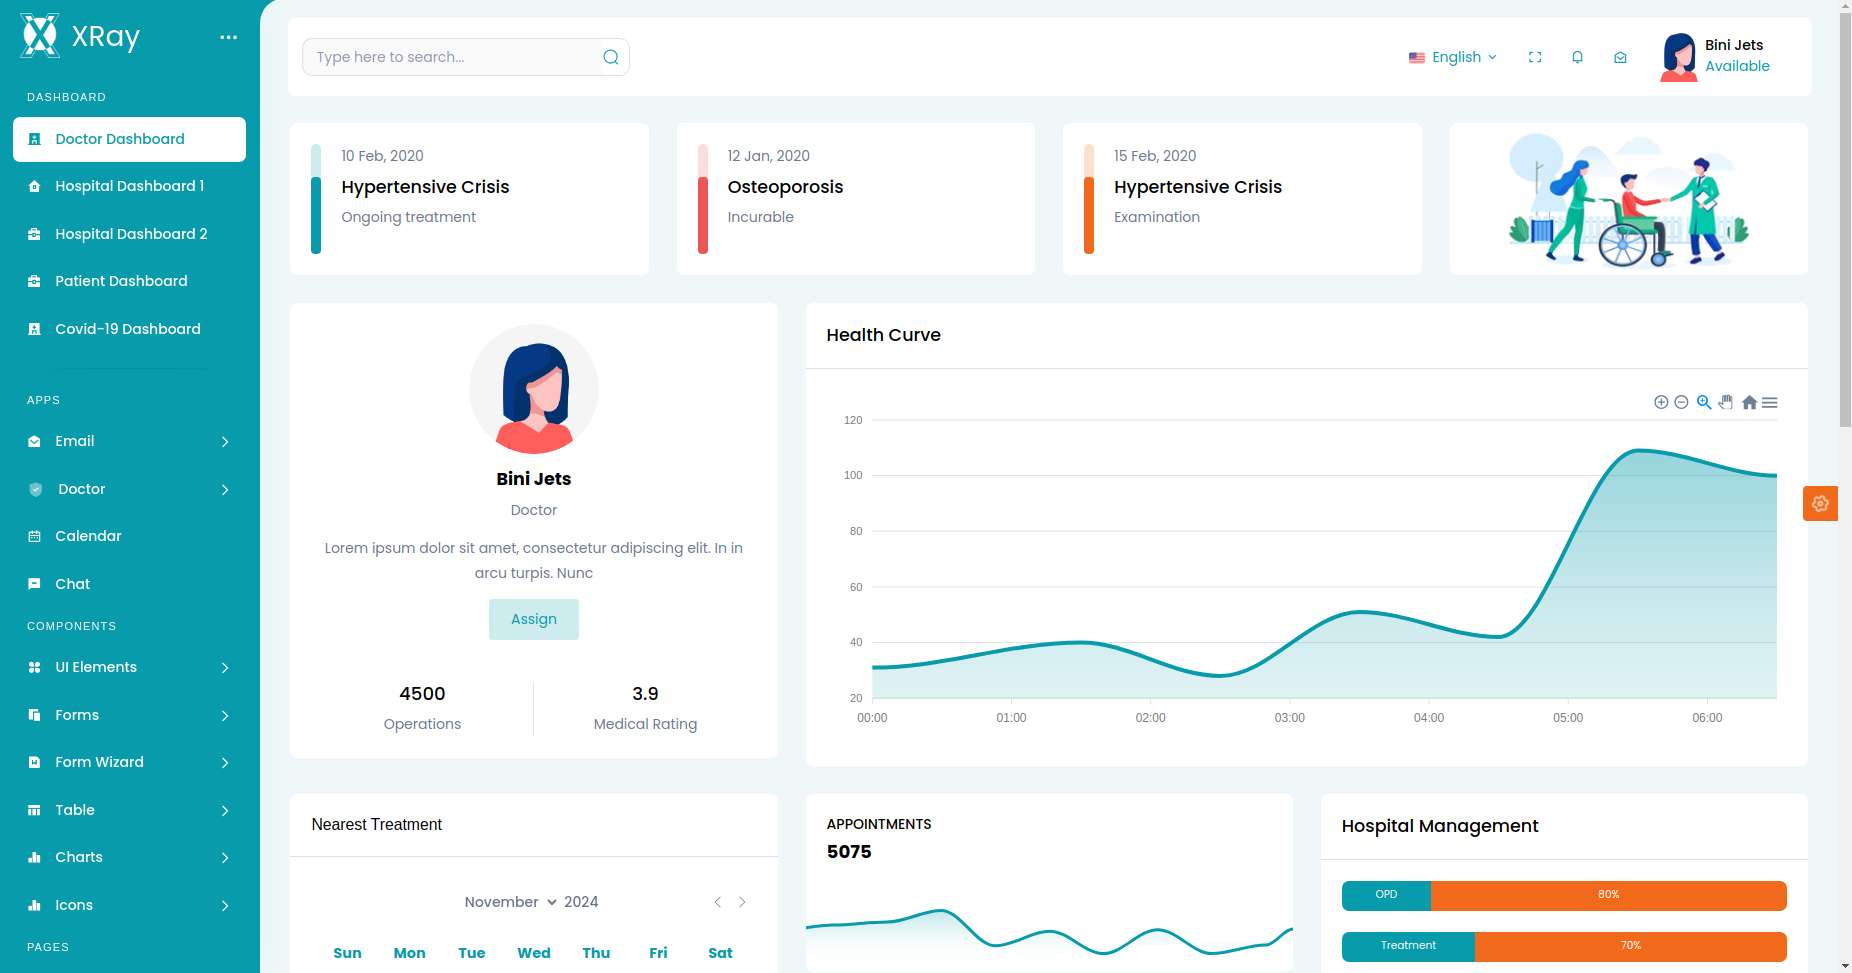Click the OPD 80% progress bar

click(1564, 895)
